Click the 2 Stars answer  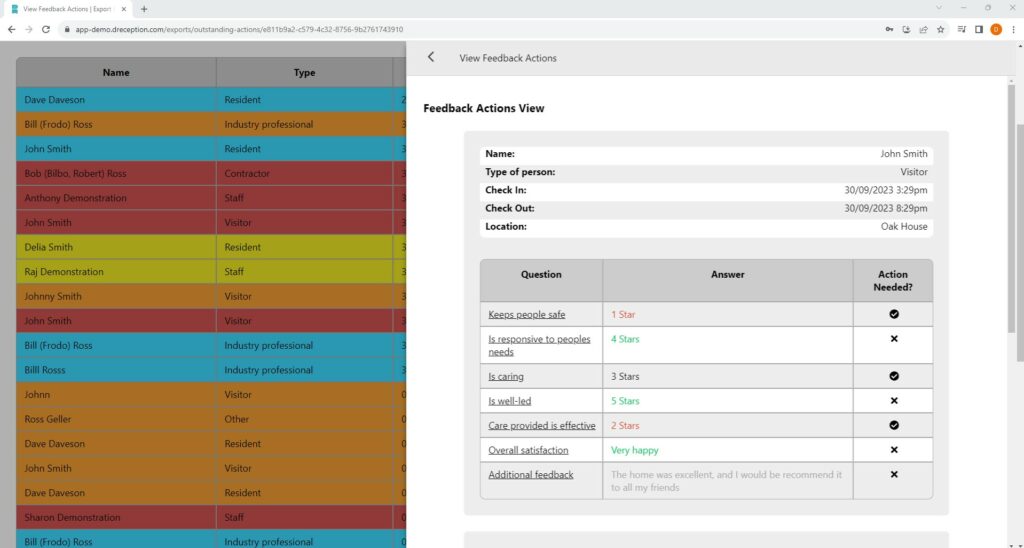(625, 425)
